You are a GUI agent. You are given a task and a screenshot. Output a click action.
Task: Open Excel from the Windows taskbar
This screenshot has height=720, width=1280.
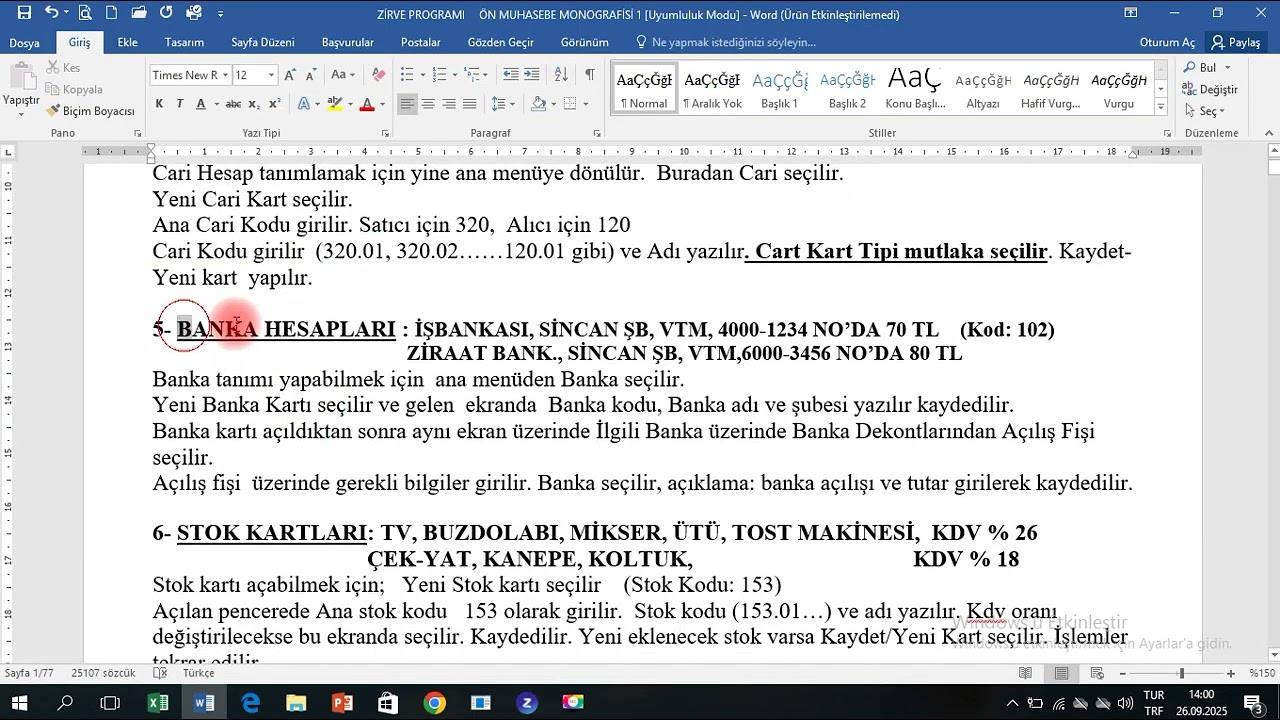(x=158, y=703)
